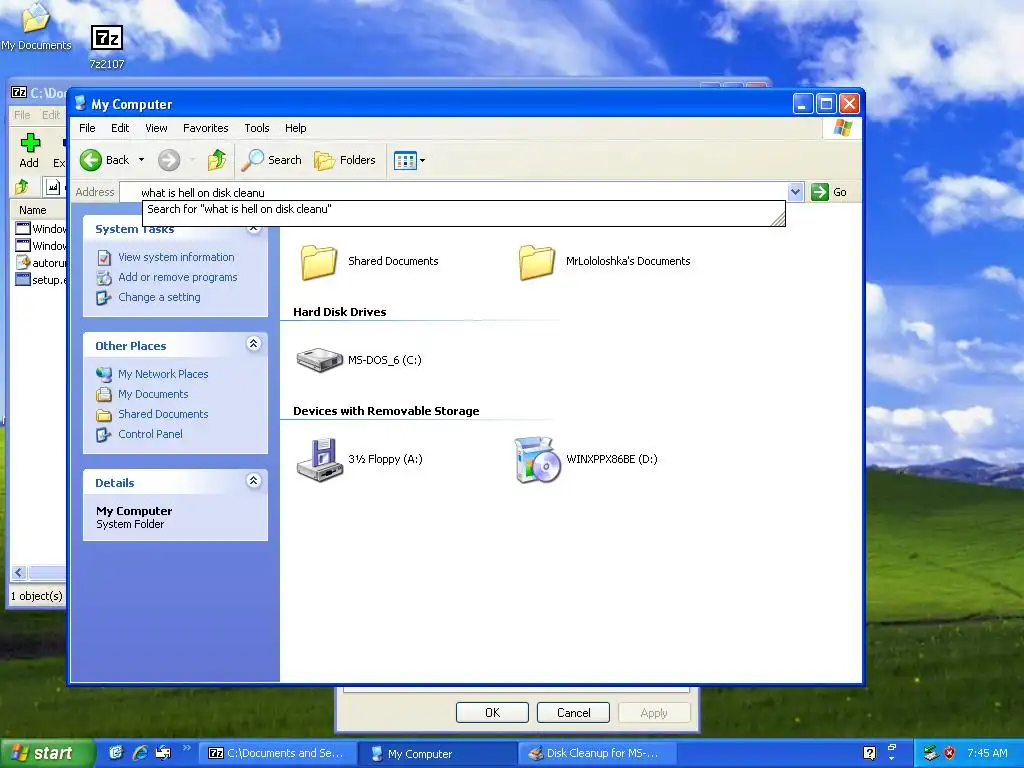1024x768 pixels.
Task: Open the Favorites menu
Action: click(205, 128)
